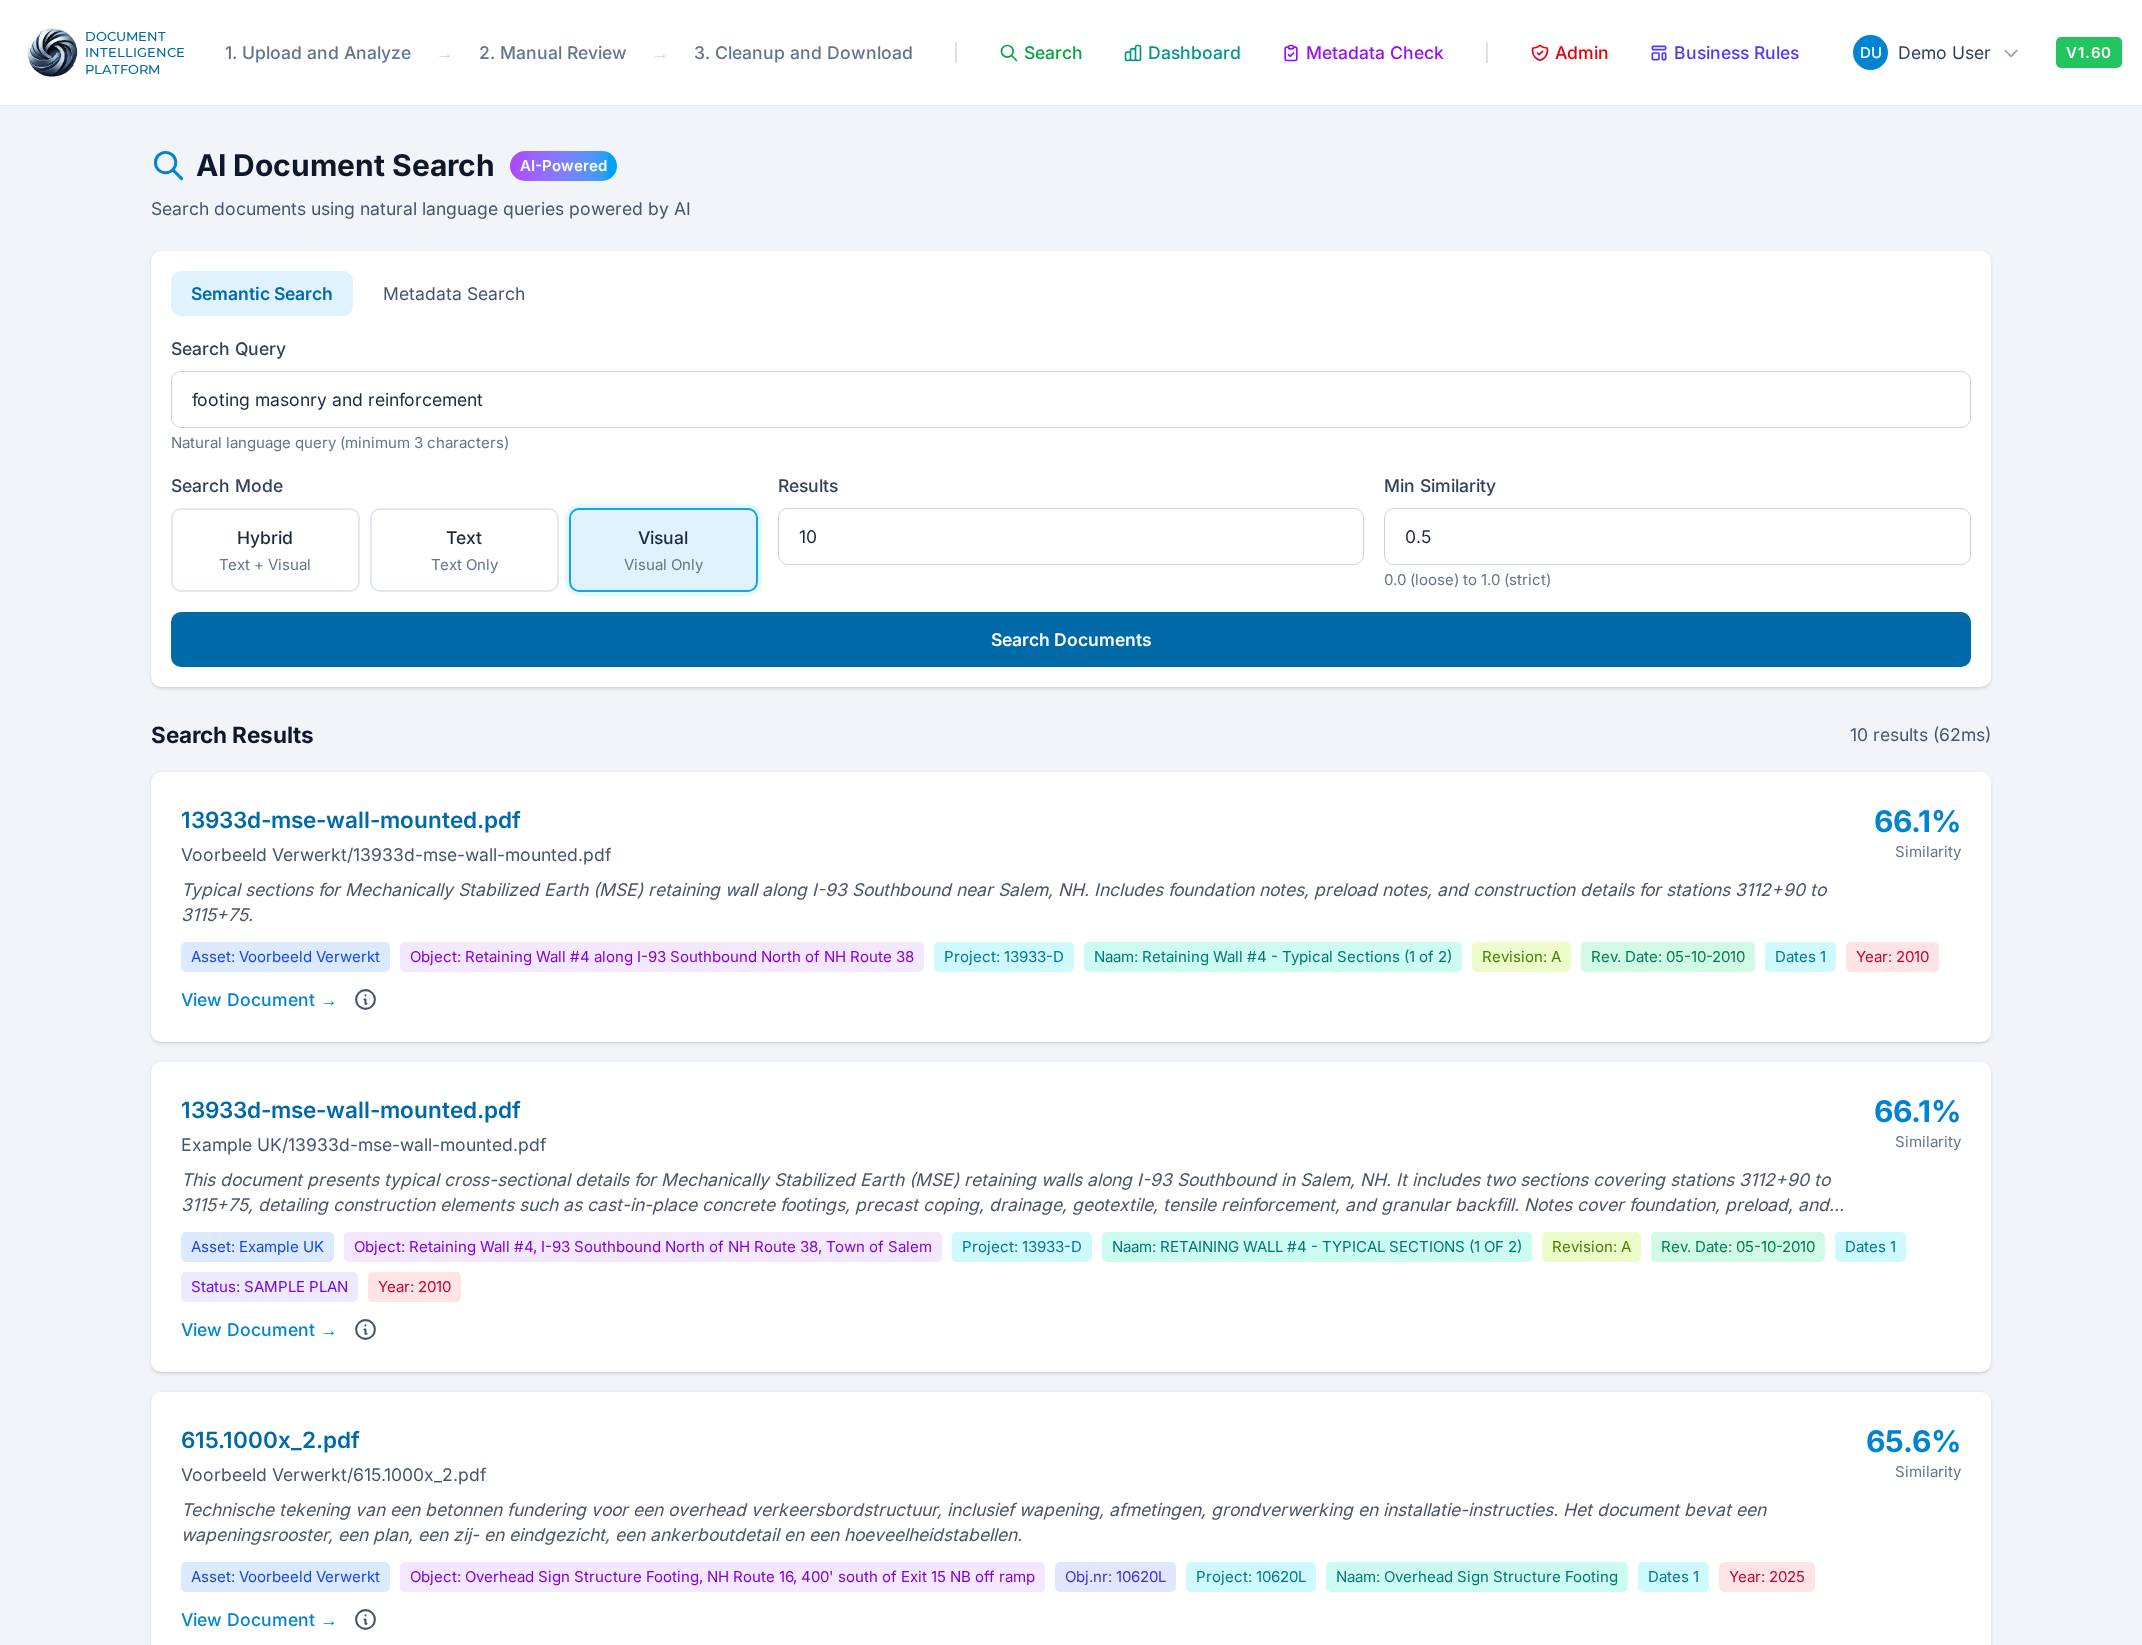Image resolution: width=2142 pixels, height=1645 pixels.
Task: Click the 'Year: 2025' tag
Action: point(1767,1577)
